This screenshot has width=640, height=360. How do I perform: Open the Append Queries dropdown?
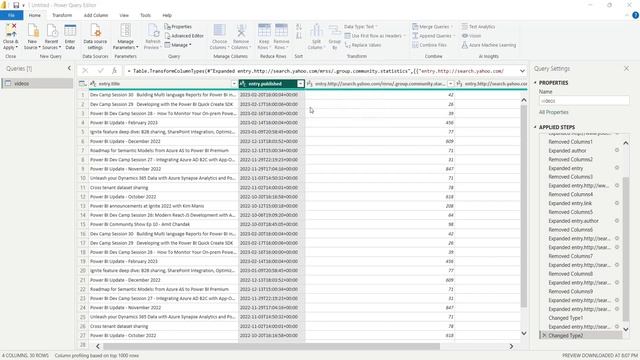[x=433, y=36]
